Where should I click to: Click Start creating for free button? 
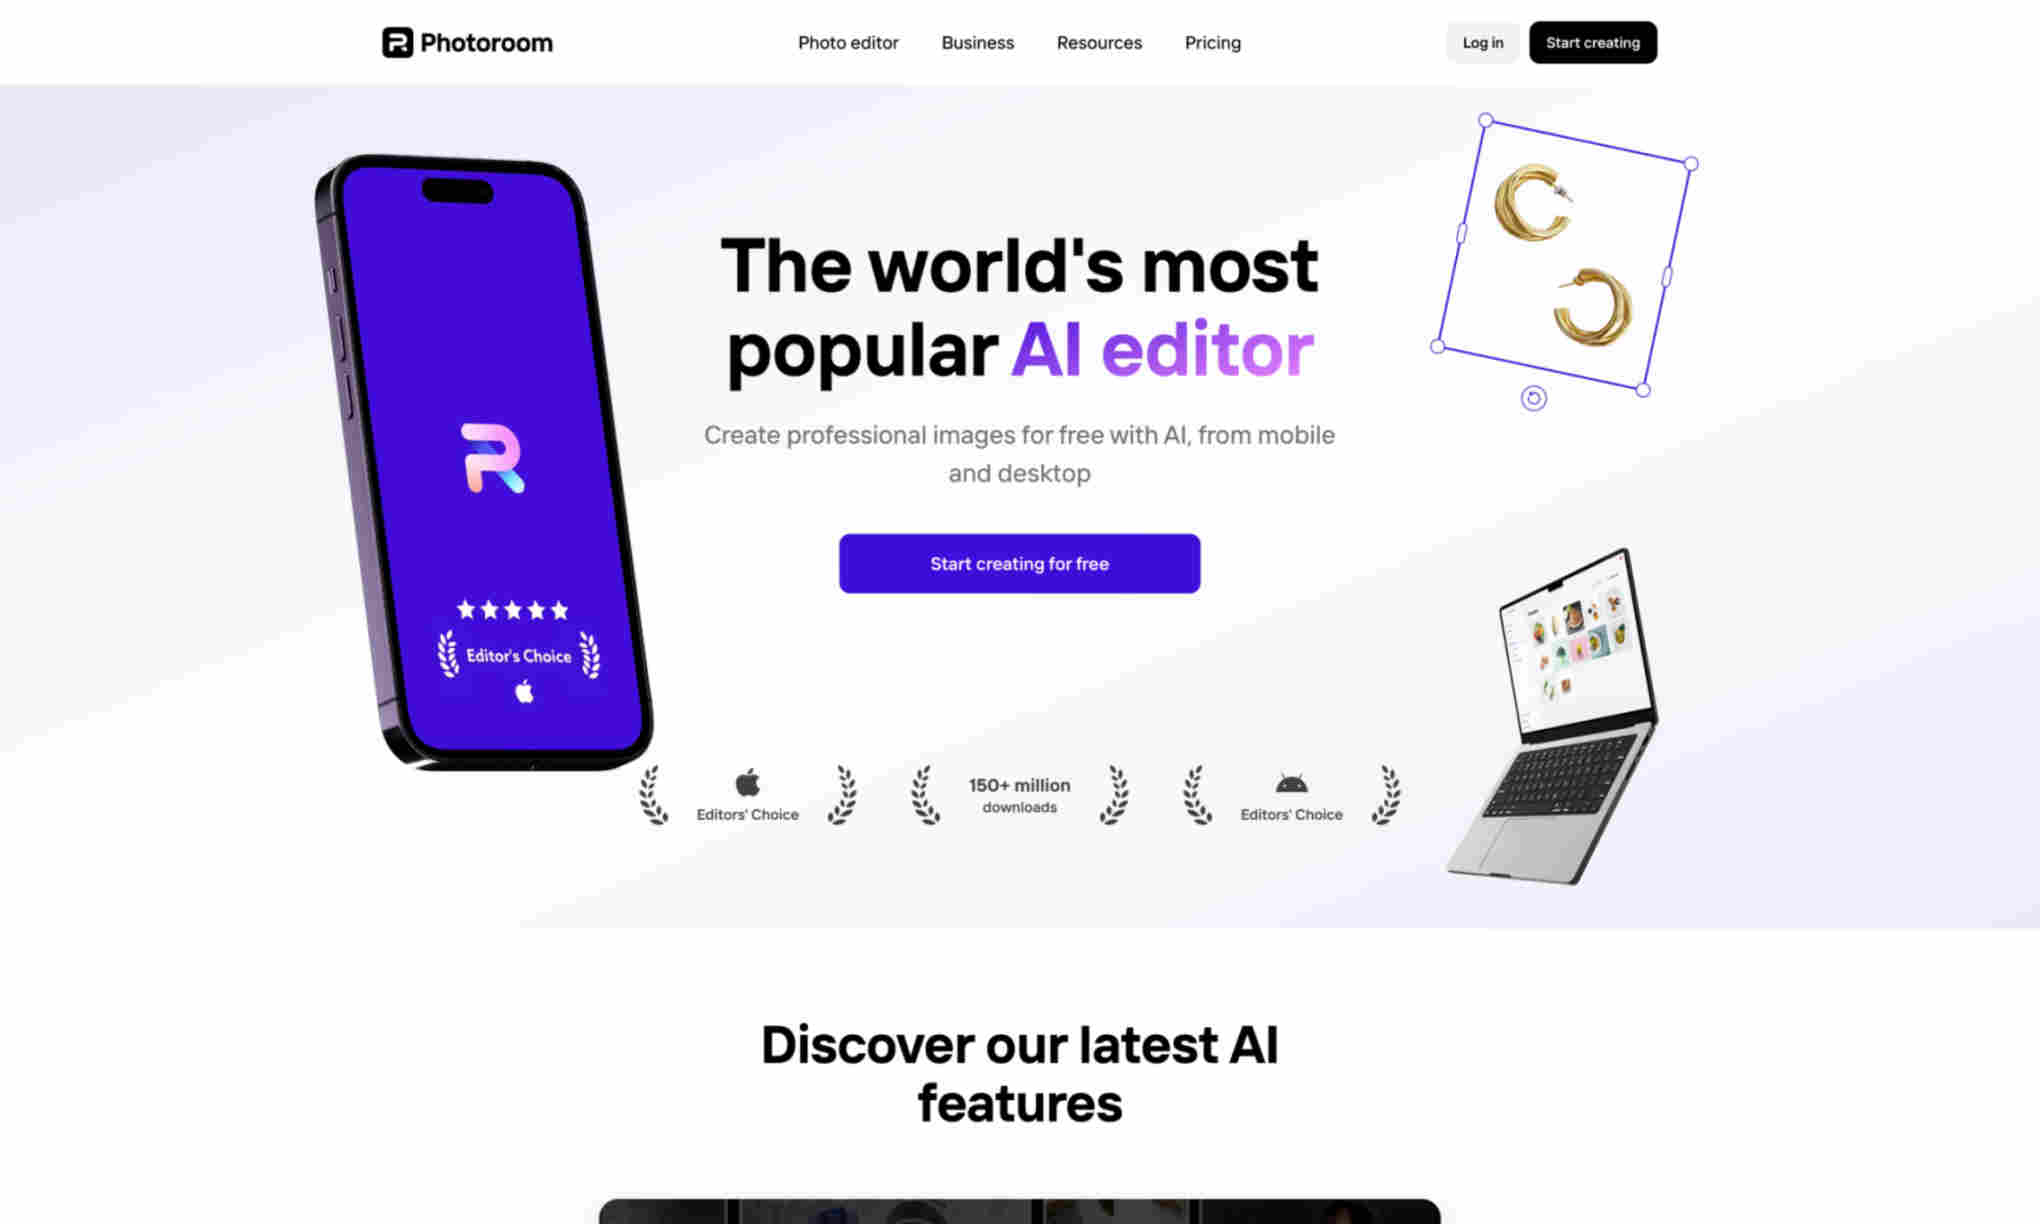[1019, 564]
